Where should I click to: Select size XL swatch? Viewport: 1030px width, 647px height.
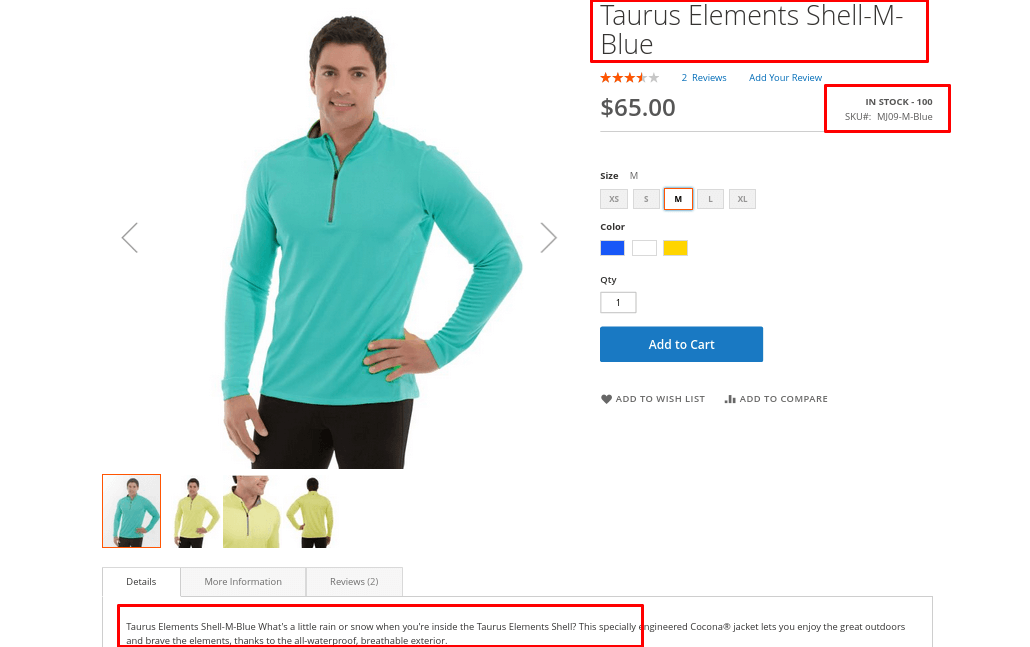742,199
